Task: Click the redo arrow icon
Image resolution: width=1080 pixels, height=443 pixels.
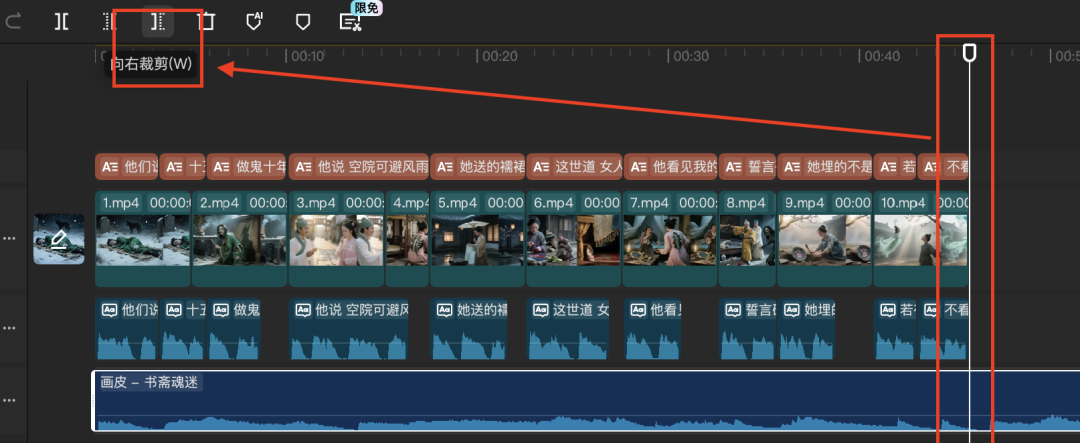Action: pyautogui.click(x=14, y=21)
